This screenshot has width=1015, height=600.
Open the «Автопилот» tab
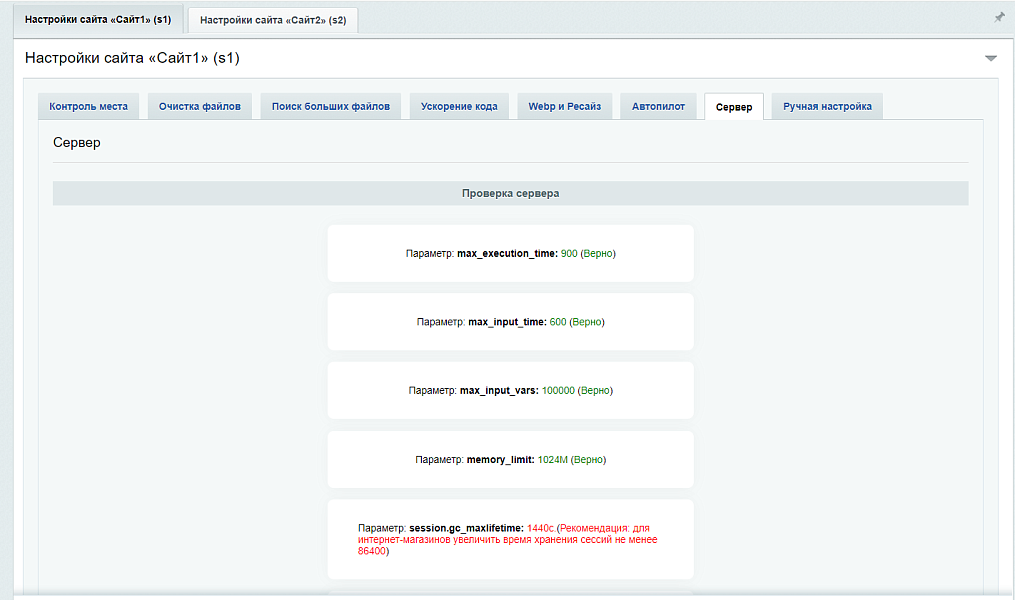tap(657, 106)
